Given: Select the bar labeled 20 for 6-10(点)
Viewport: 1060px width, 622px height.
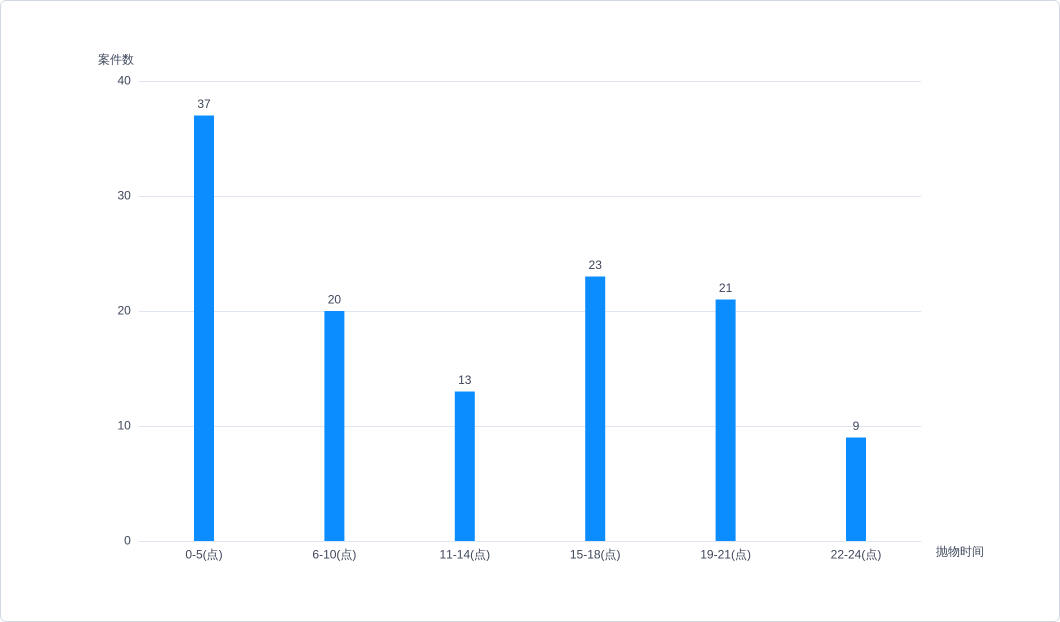Looking at the screenshot, I should click(334, 426).
